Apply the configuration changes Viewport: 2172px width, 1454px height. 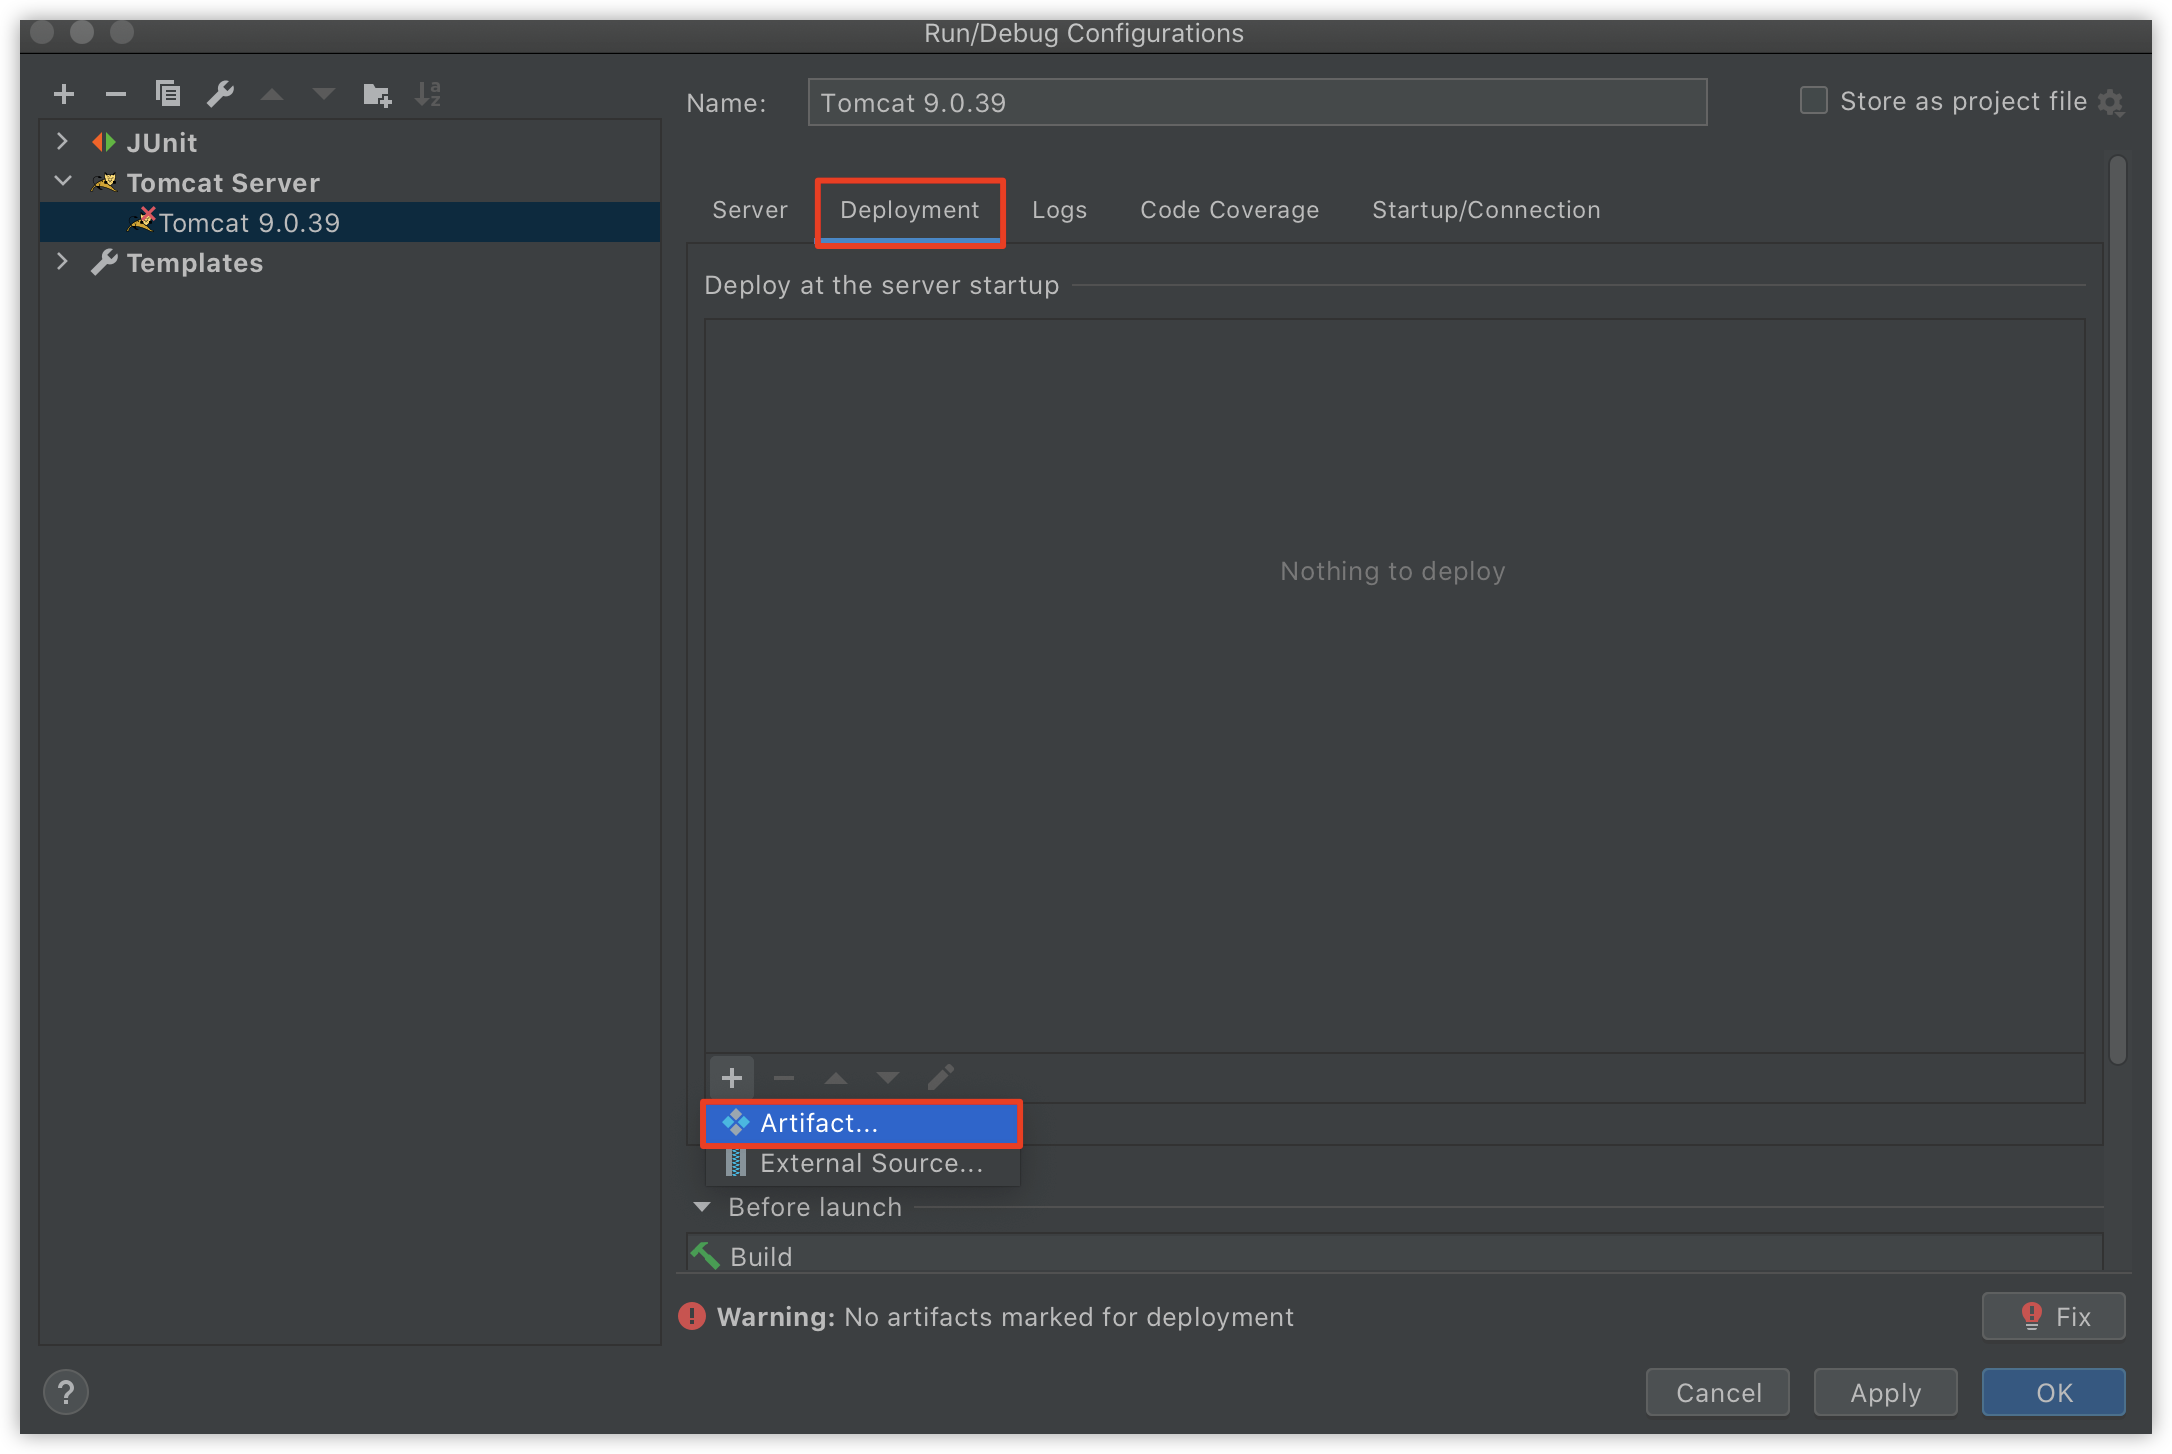1884,1391
